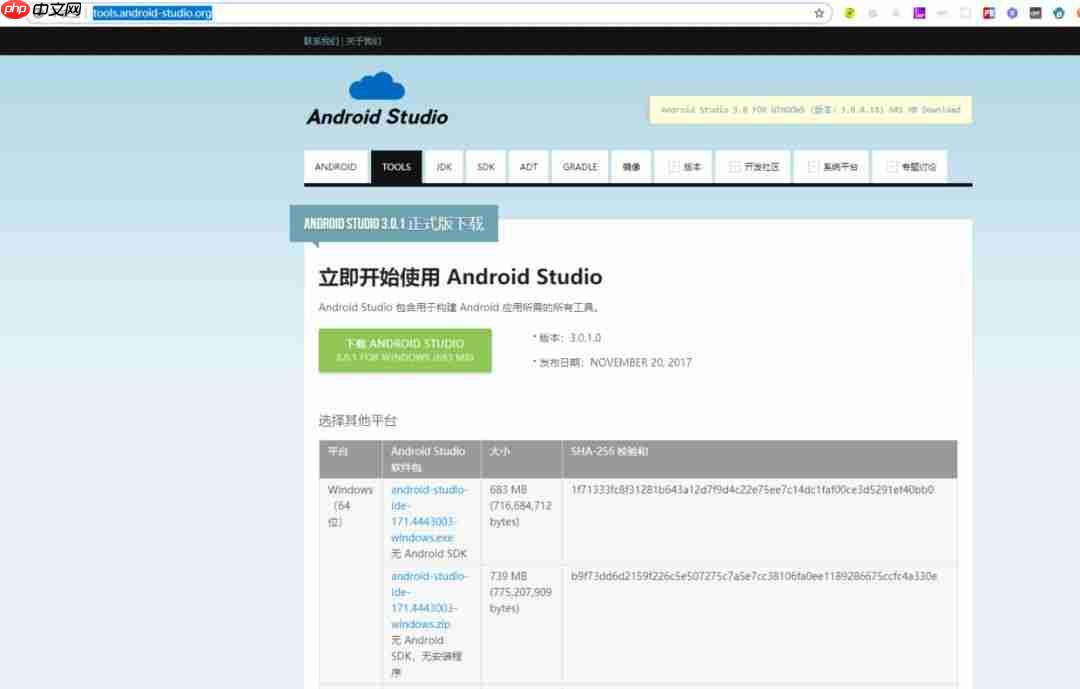Download android-studio-ide windows.exe via its link
Screen dimensions: 1080x689
430,513
